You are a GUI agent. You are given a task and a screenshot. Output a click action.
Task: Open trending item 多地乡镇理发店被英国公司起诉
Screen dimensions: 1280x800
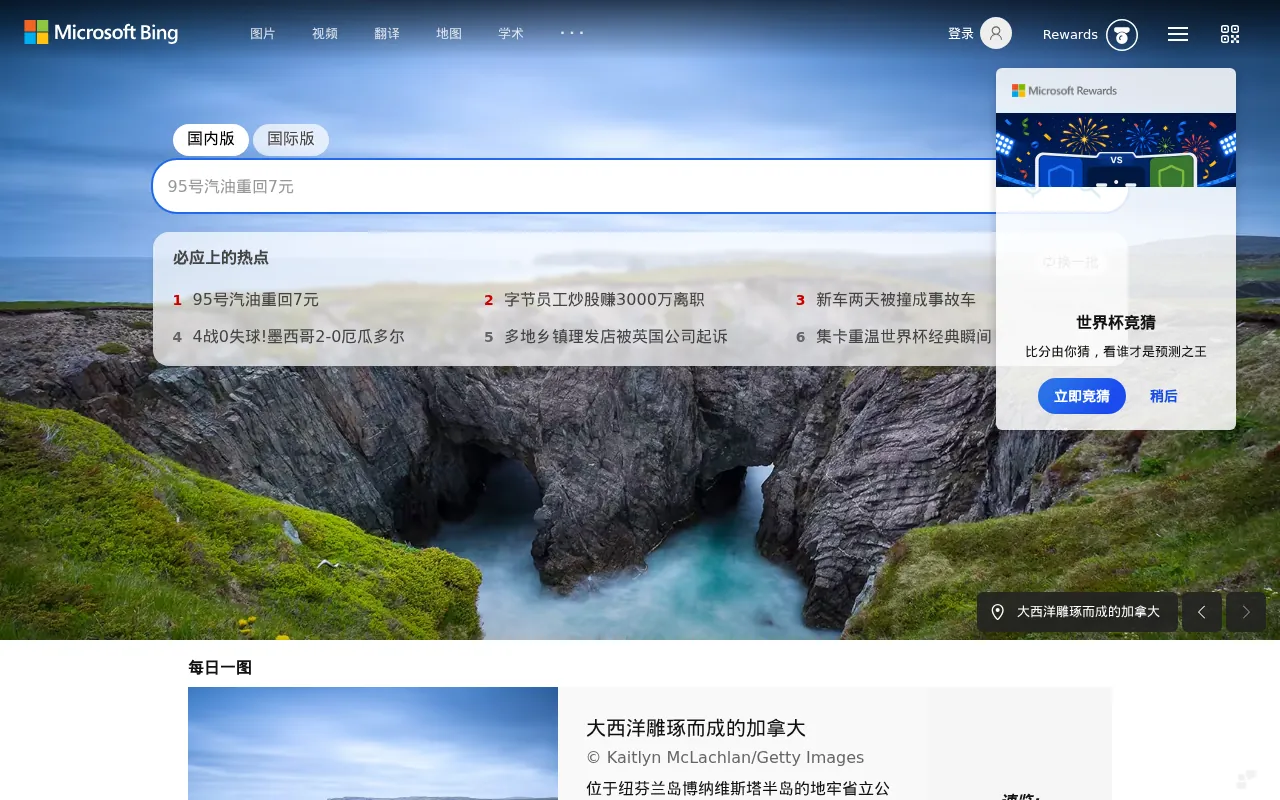coord(616,336)
